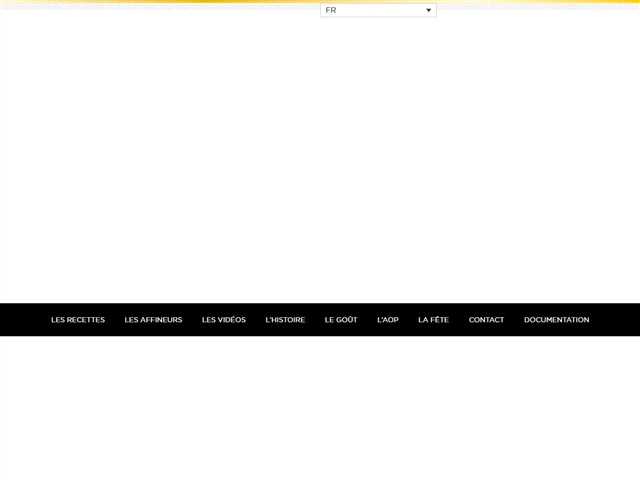Open the FR language dropdown

coord(378,10)
